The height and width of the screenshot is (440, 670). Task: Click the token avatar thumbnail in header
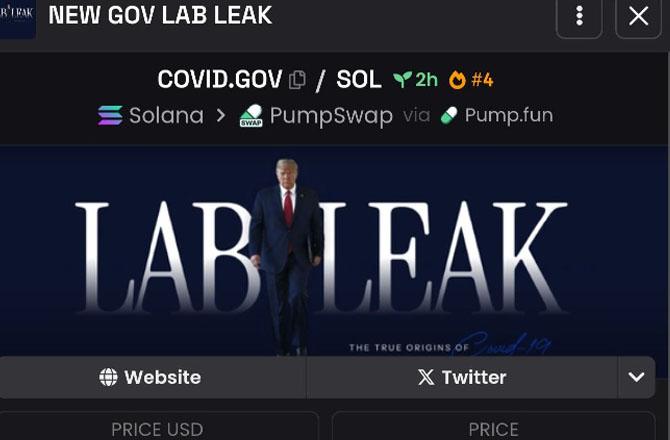point(17,17)
